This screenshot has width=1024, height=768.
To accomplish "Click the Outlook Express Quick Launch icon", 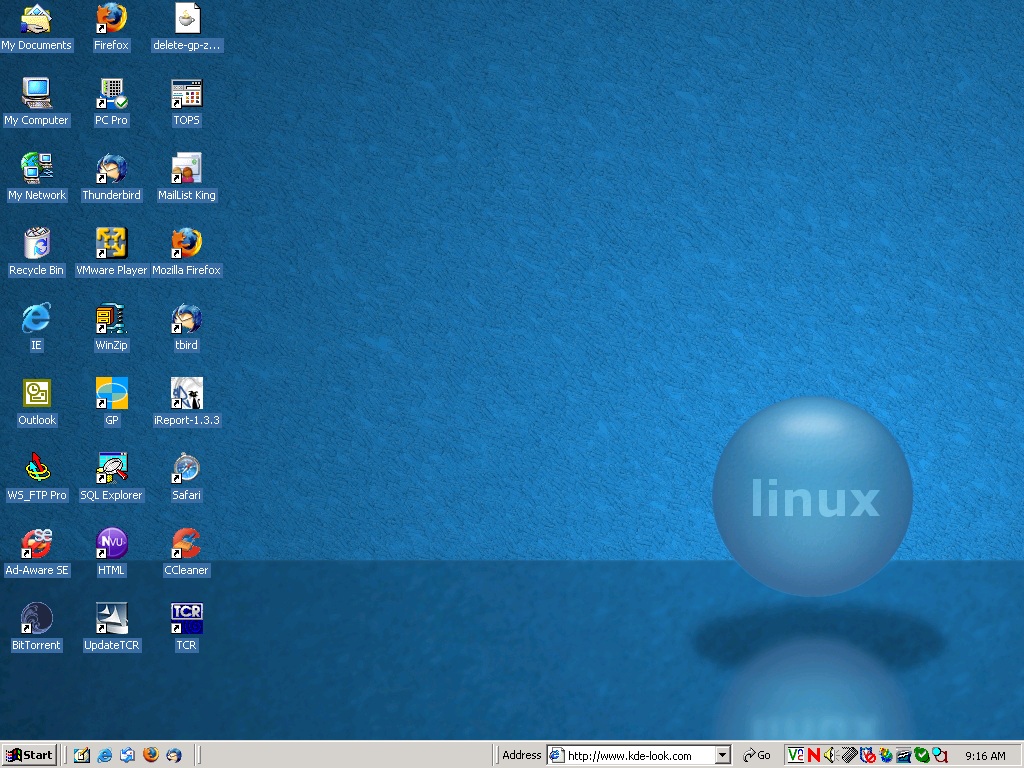I will click(x=127, y=756).
